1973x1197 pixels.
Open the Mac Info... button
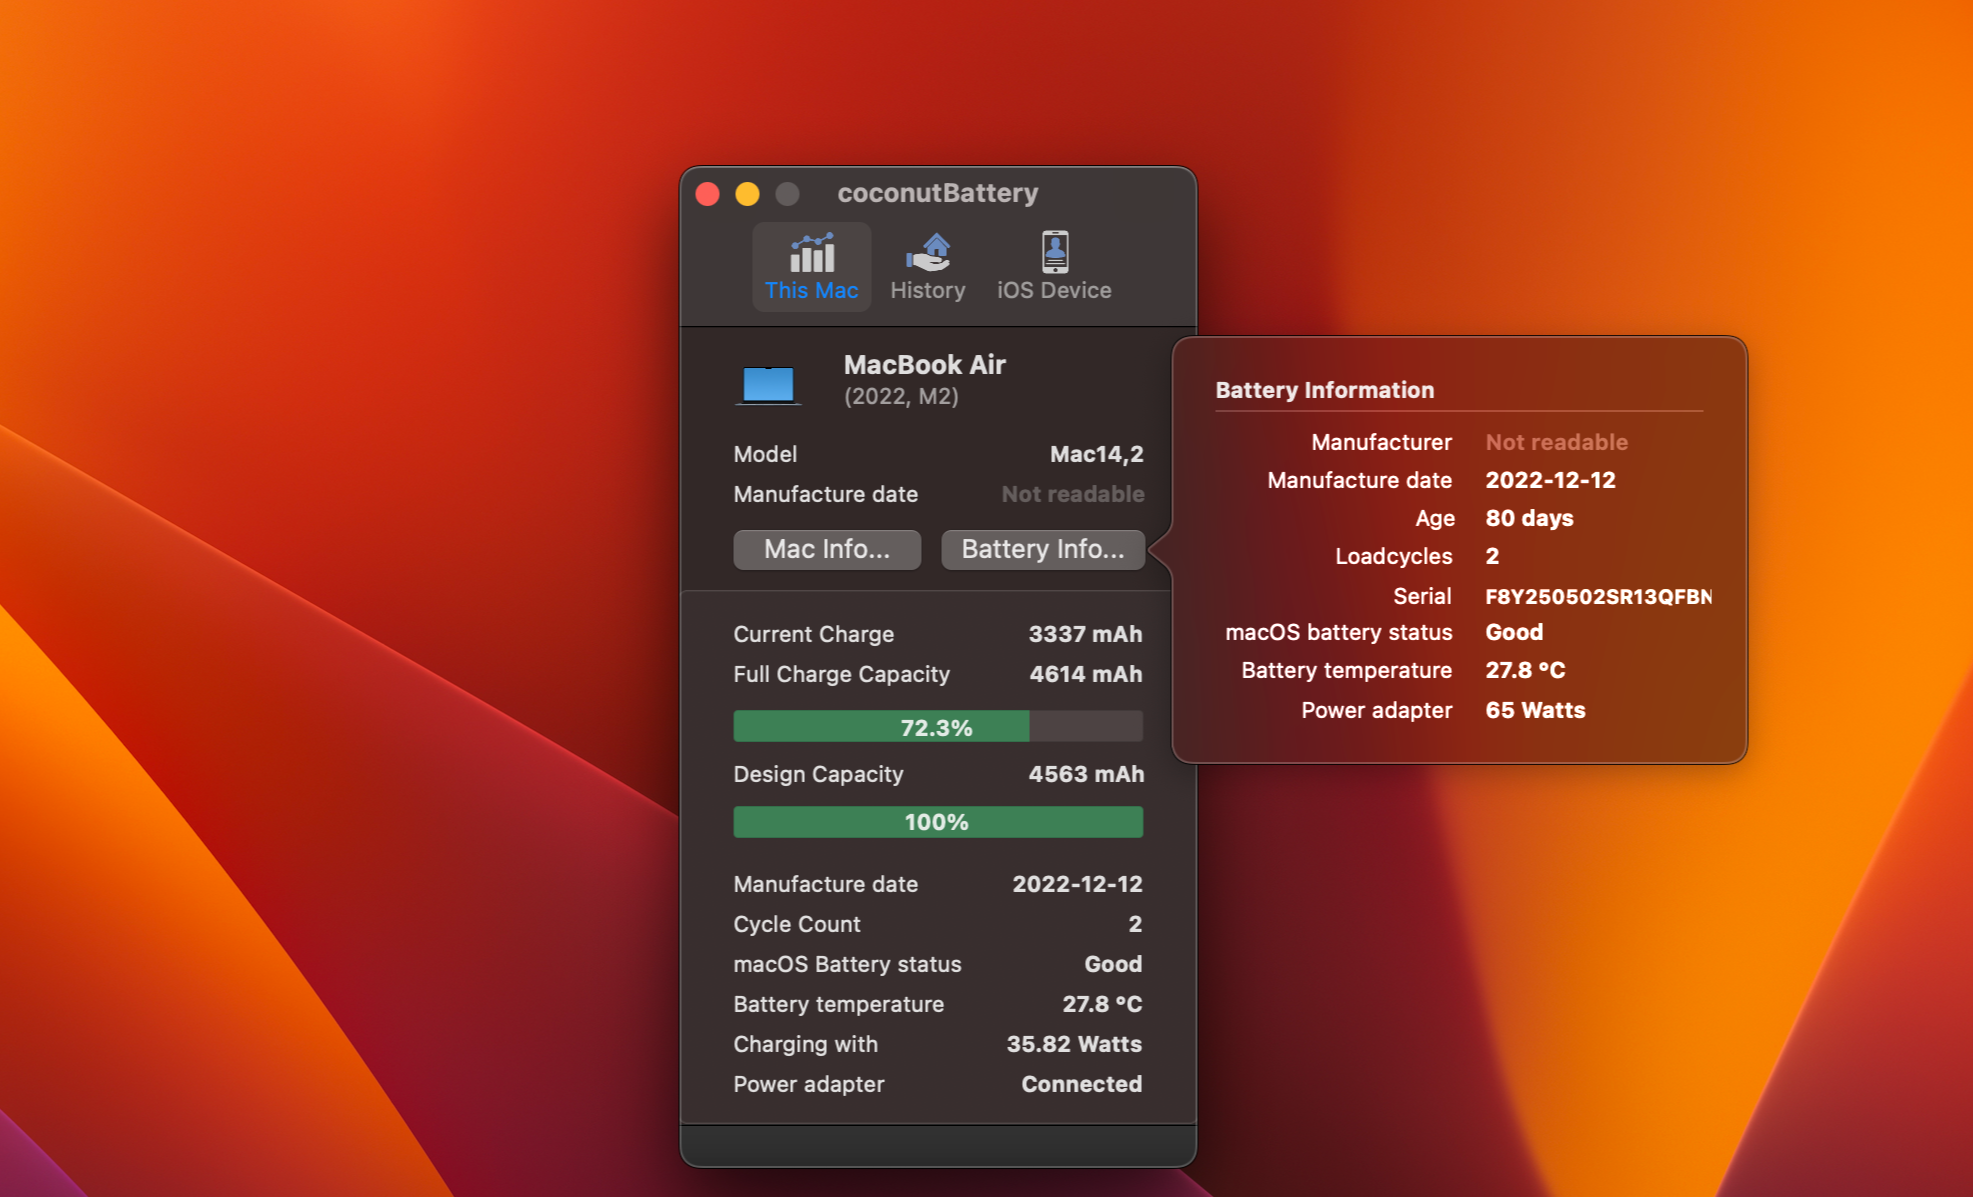(x=826, y=549)
